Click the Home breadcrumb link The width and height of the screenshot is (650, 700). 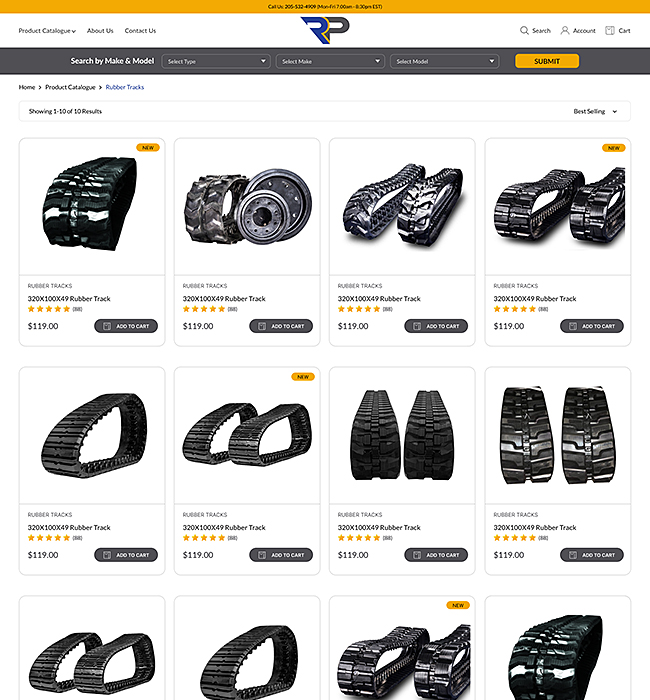tap(27, 87)
